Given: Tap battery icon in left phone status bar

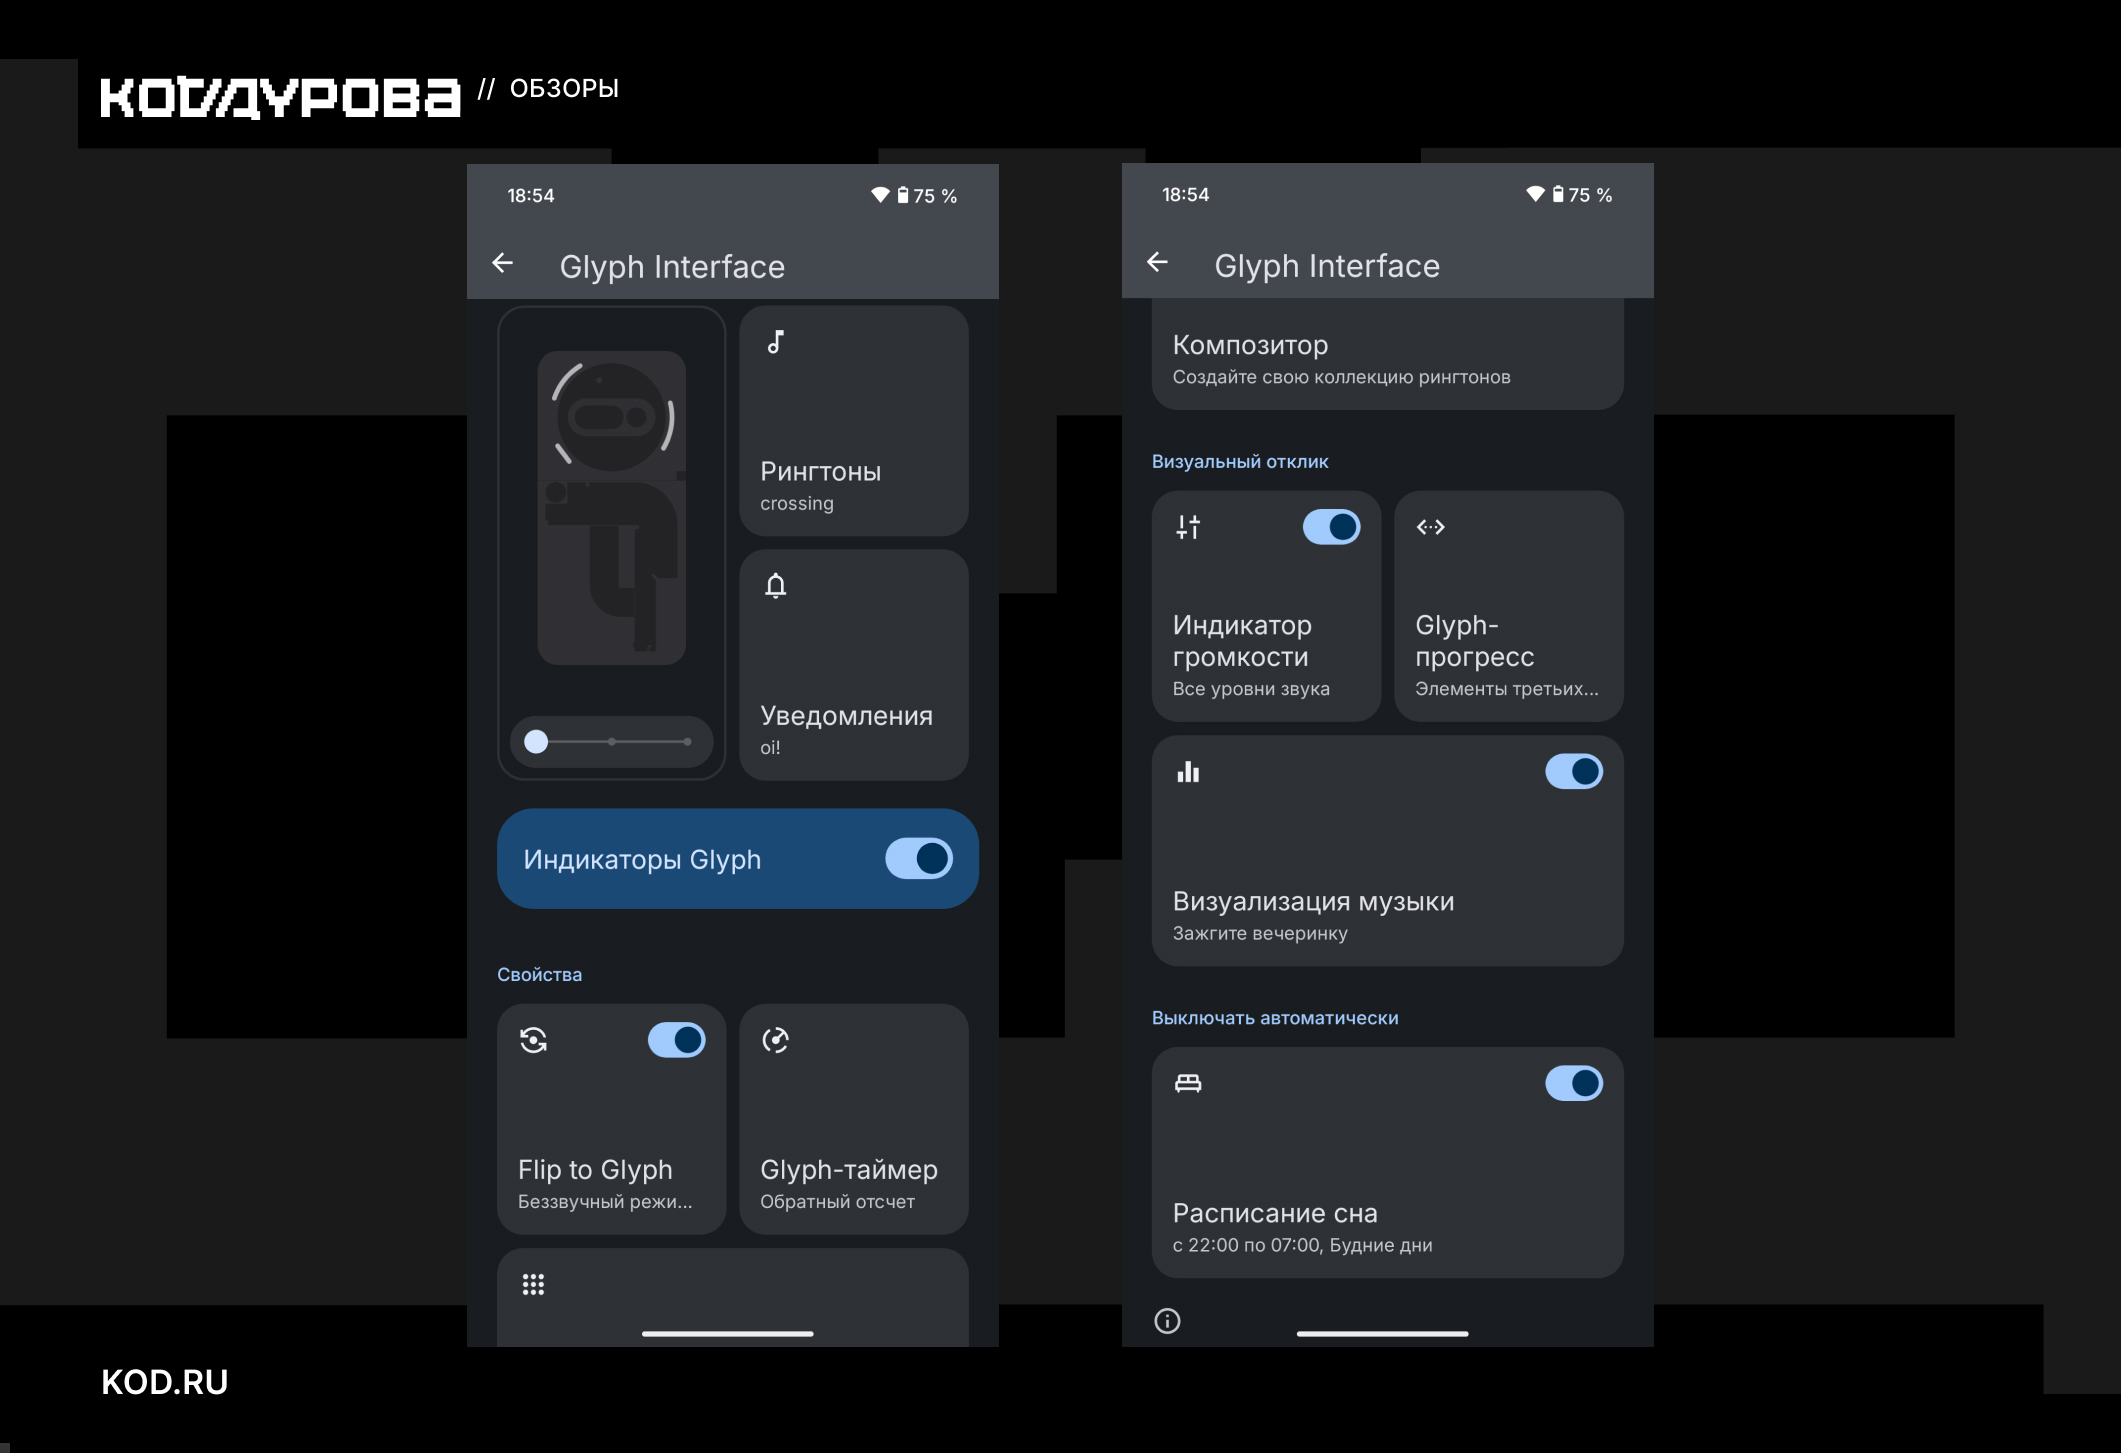Looking at the screenshot, I should [x=903, y=195].
